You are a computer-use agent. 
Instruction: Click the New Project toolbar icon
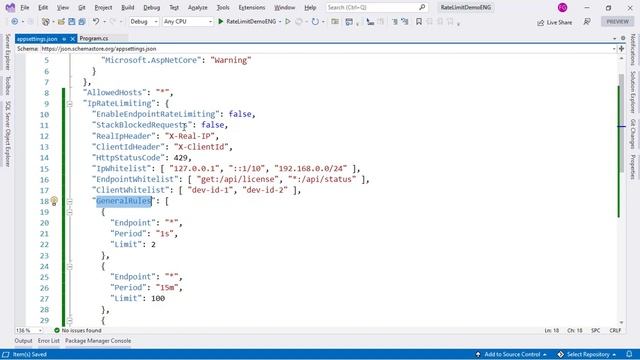[x=45, y=22]
